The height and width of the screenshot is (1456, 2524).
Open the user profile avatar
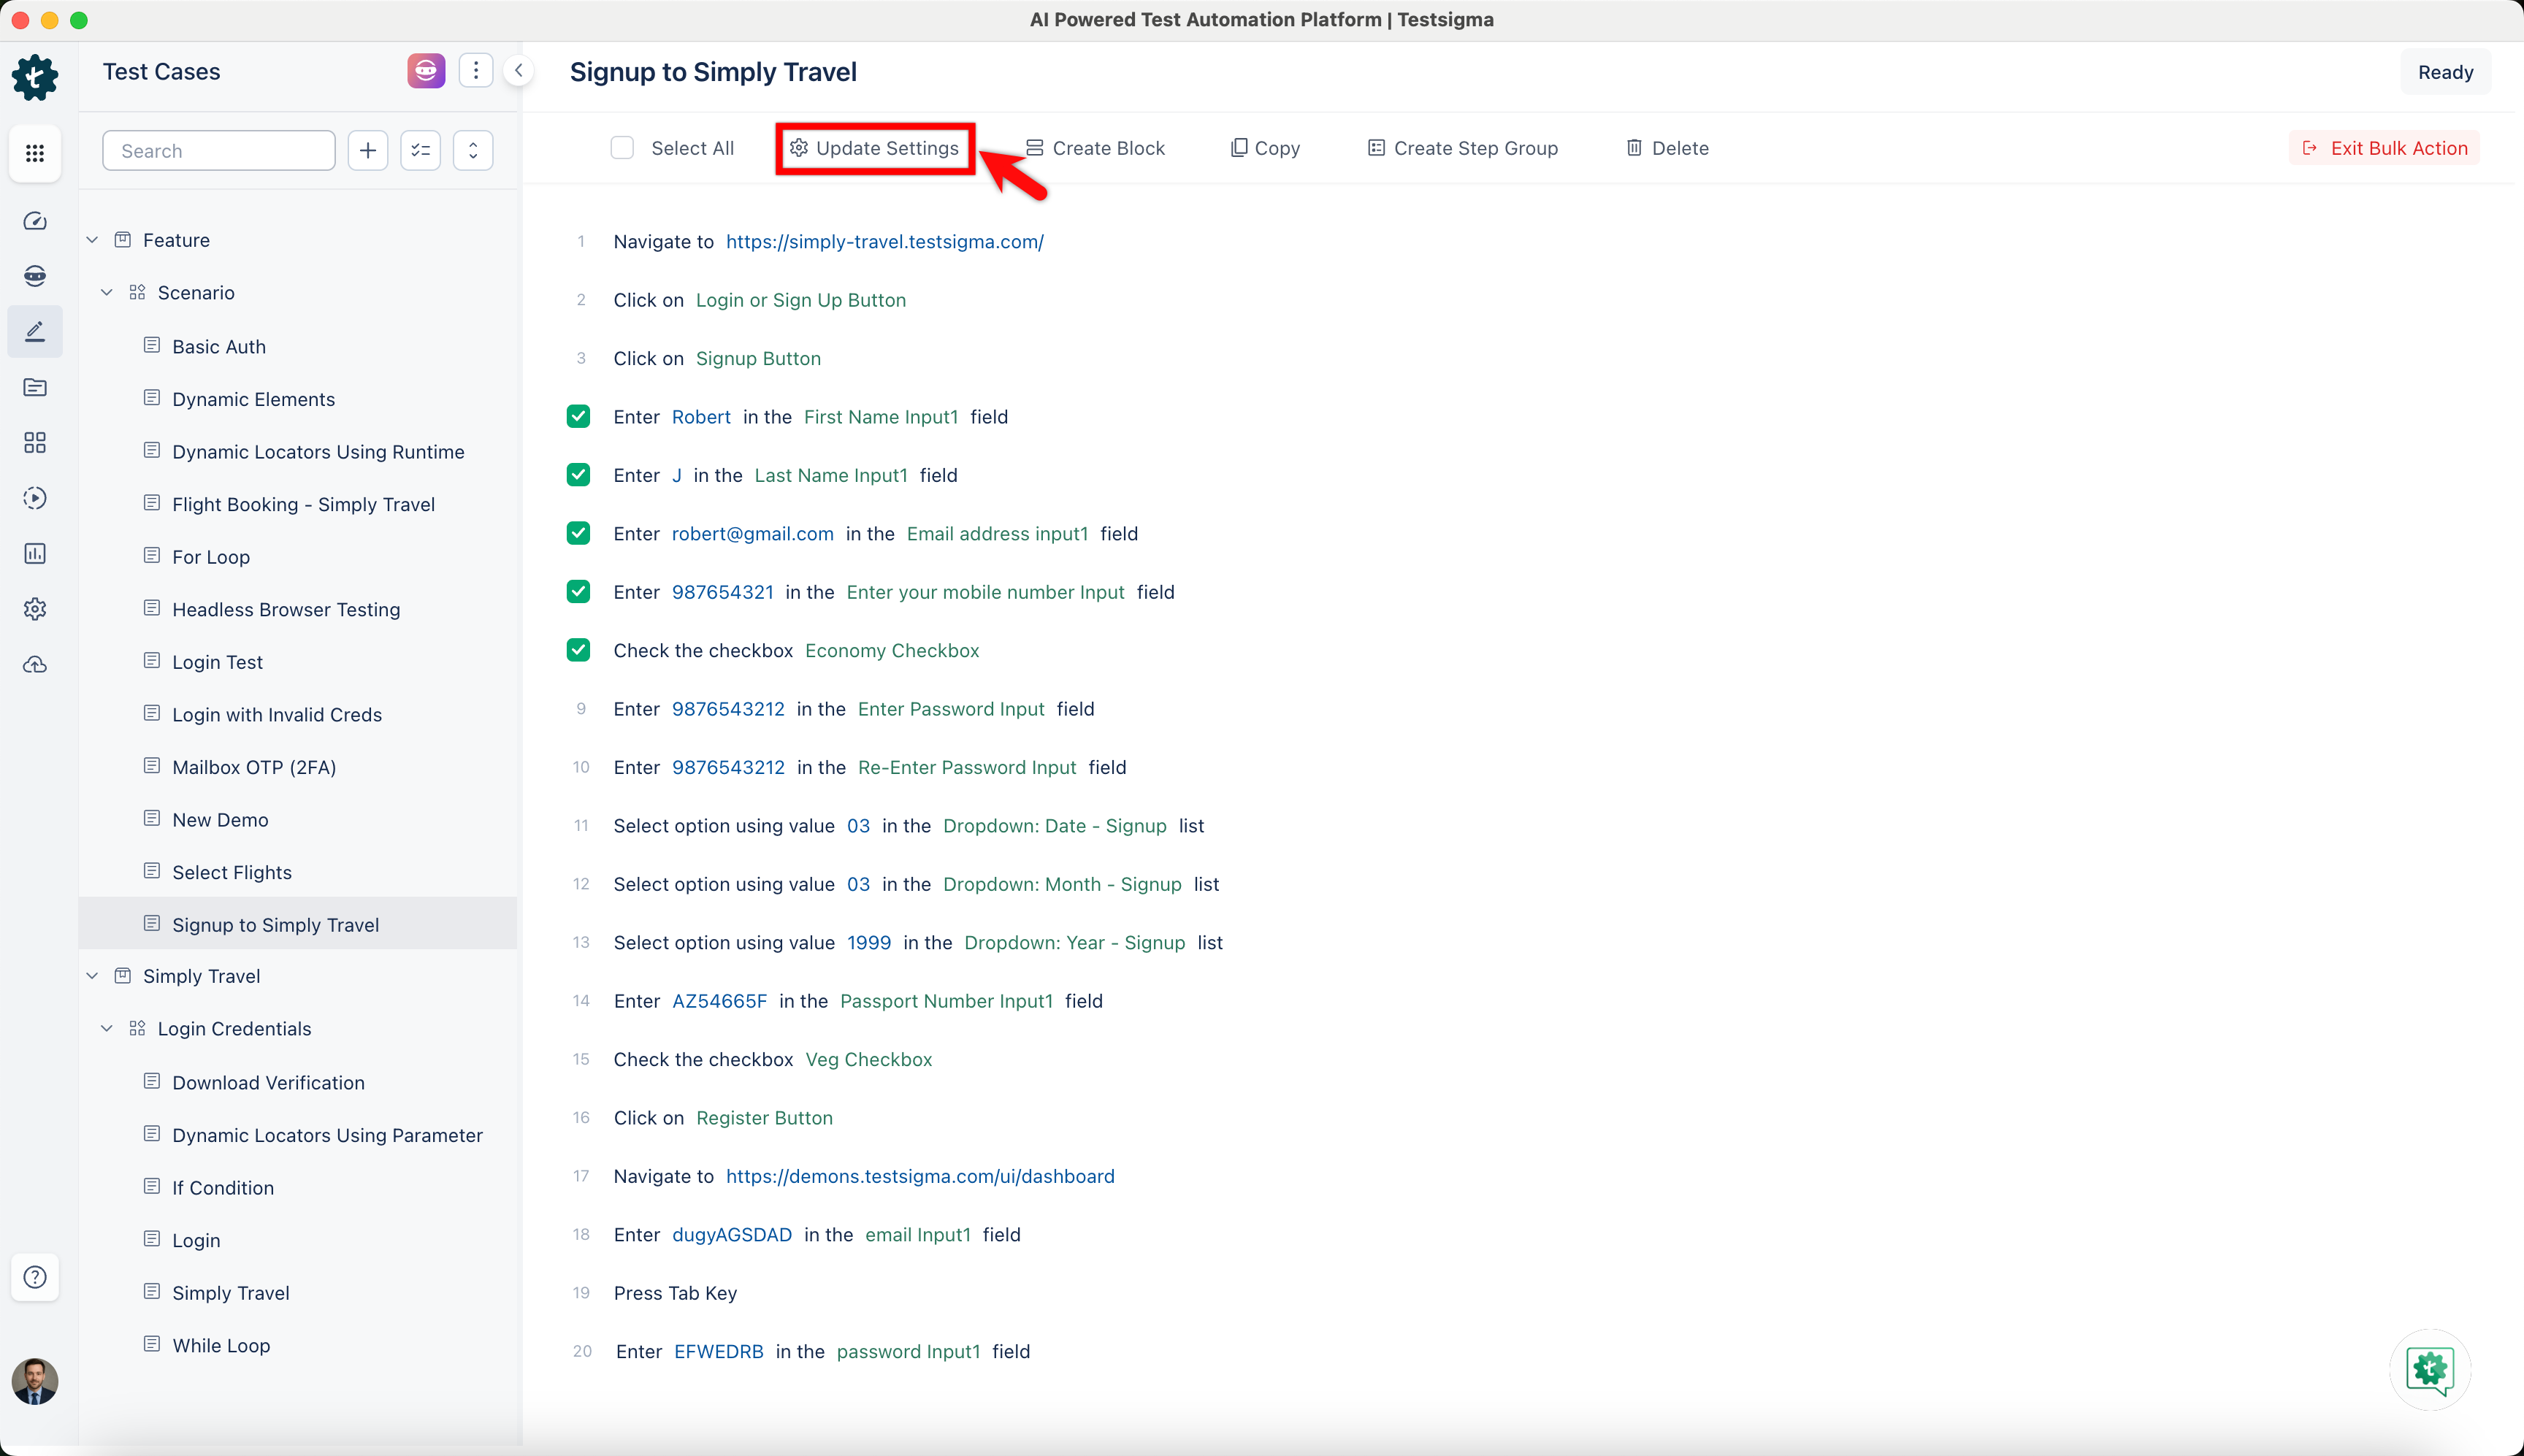coord(35,1381)
